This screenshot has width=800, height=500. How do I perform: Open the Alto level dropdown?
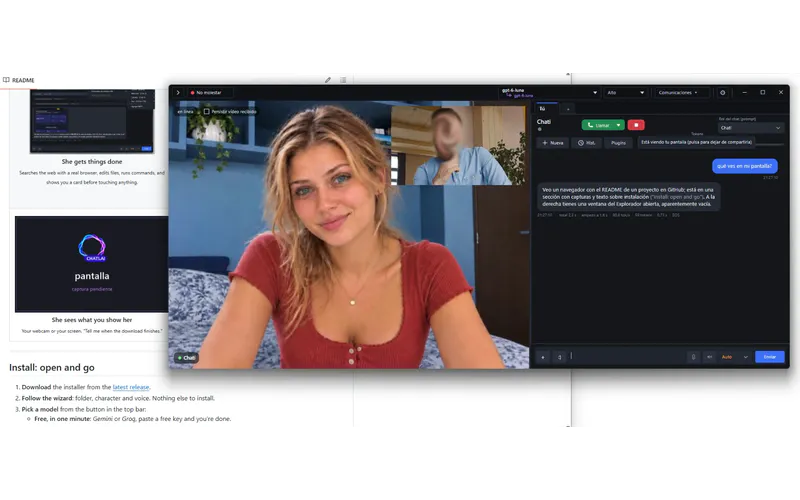pyautogui.click(x=626, y=93)
